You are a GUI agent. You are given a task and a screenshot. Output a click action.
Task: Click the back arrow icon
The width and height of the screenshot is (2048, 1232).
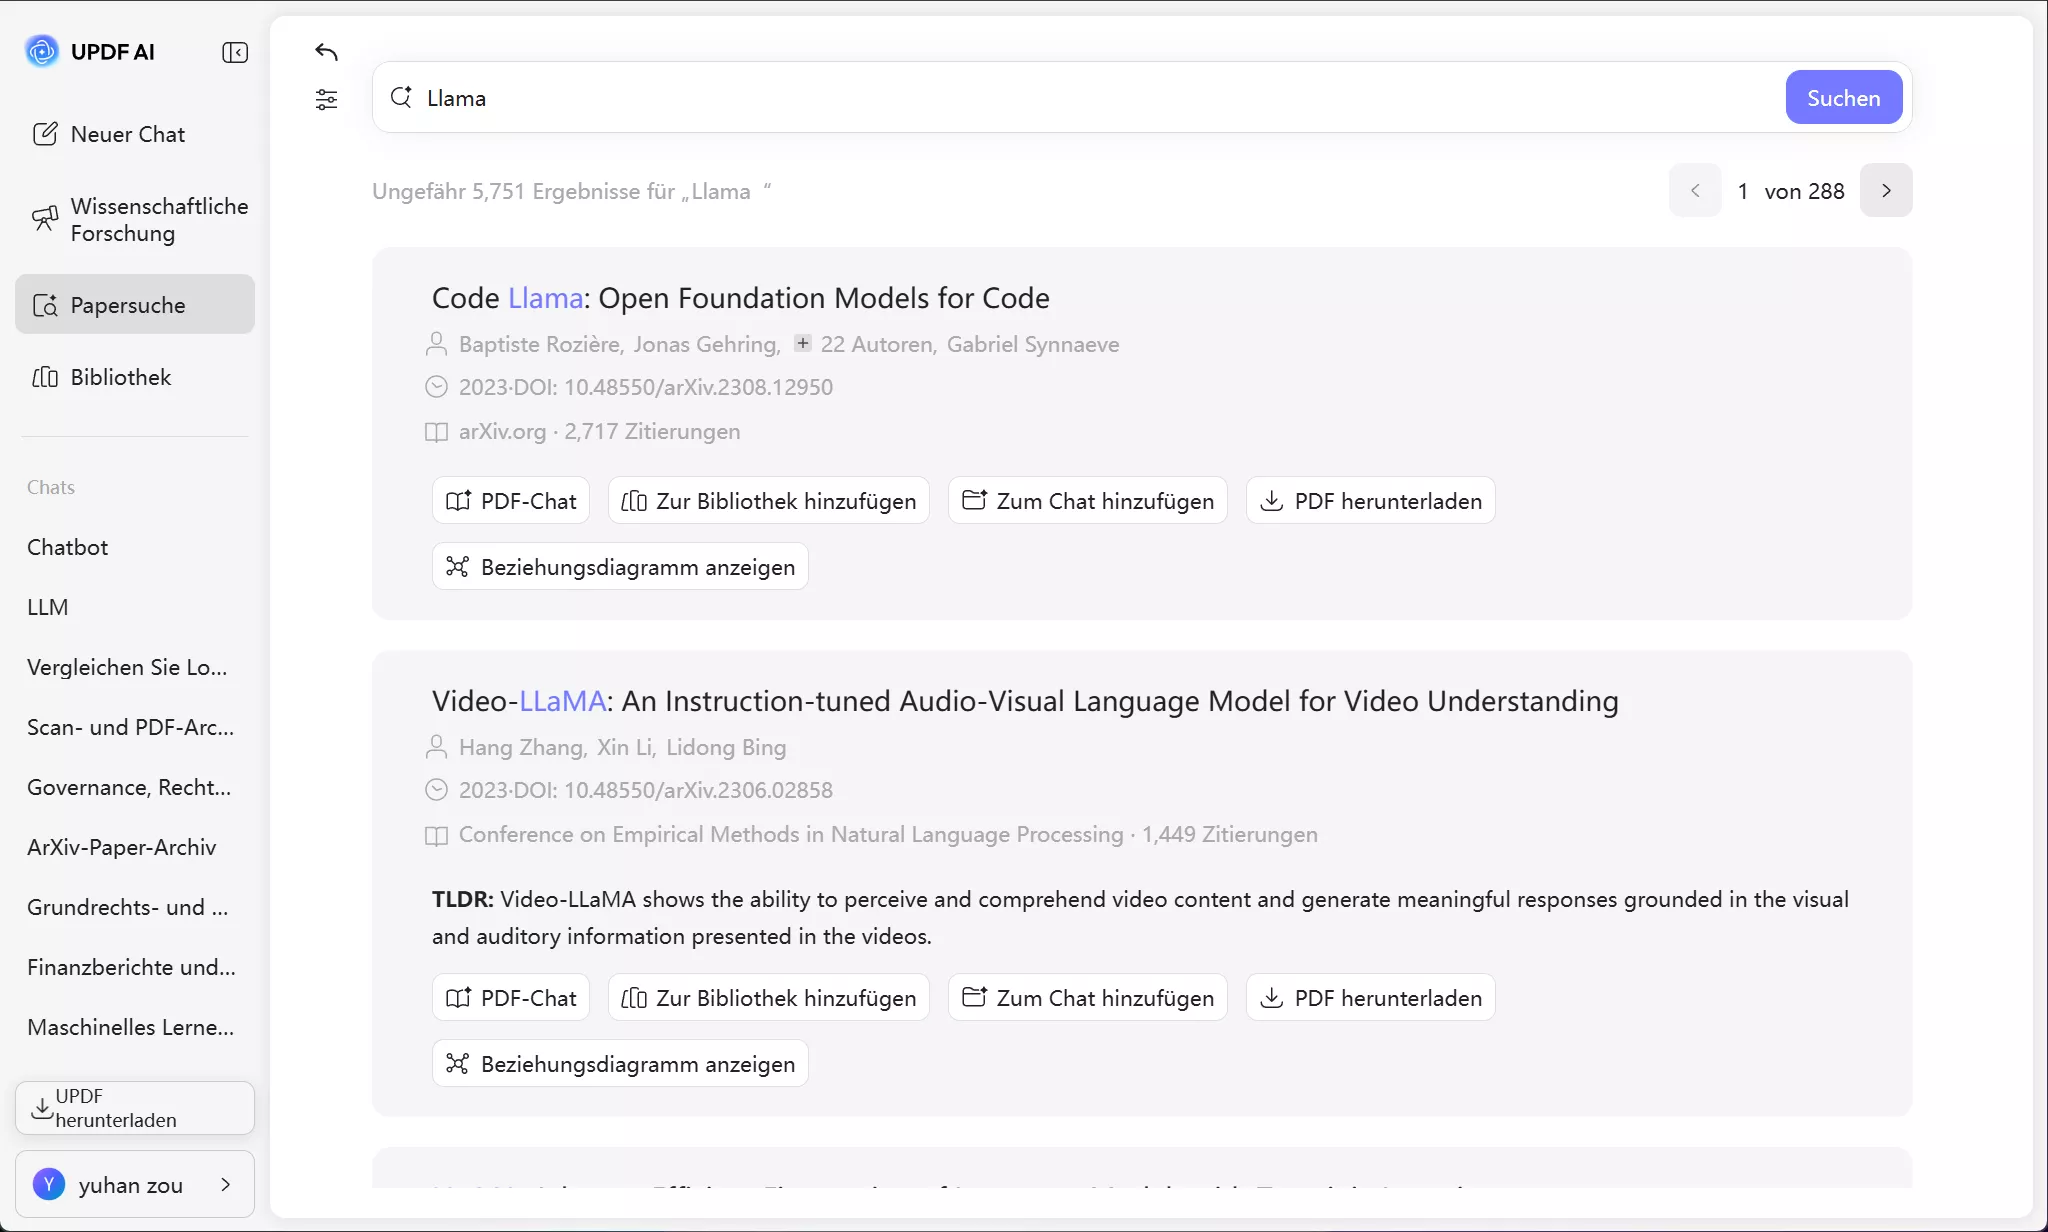(x=326, y=51)
